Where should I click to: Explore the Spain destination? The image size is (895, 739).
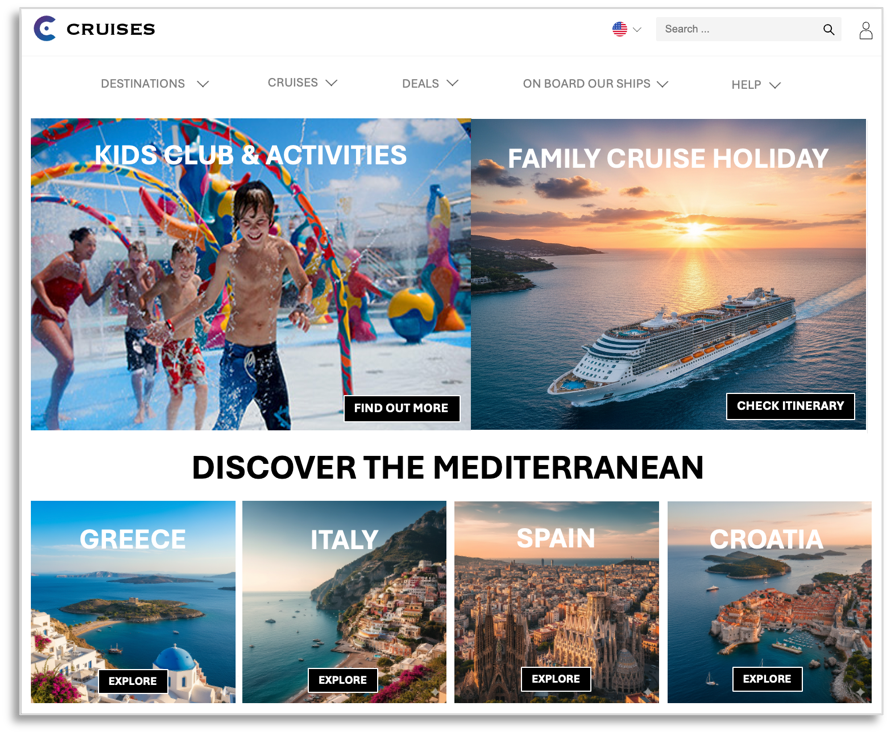coord(555,679)
